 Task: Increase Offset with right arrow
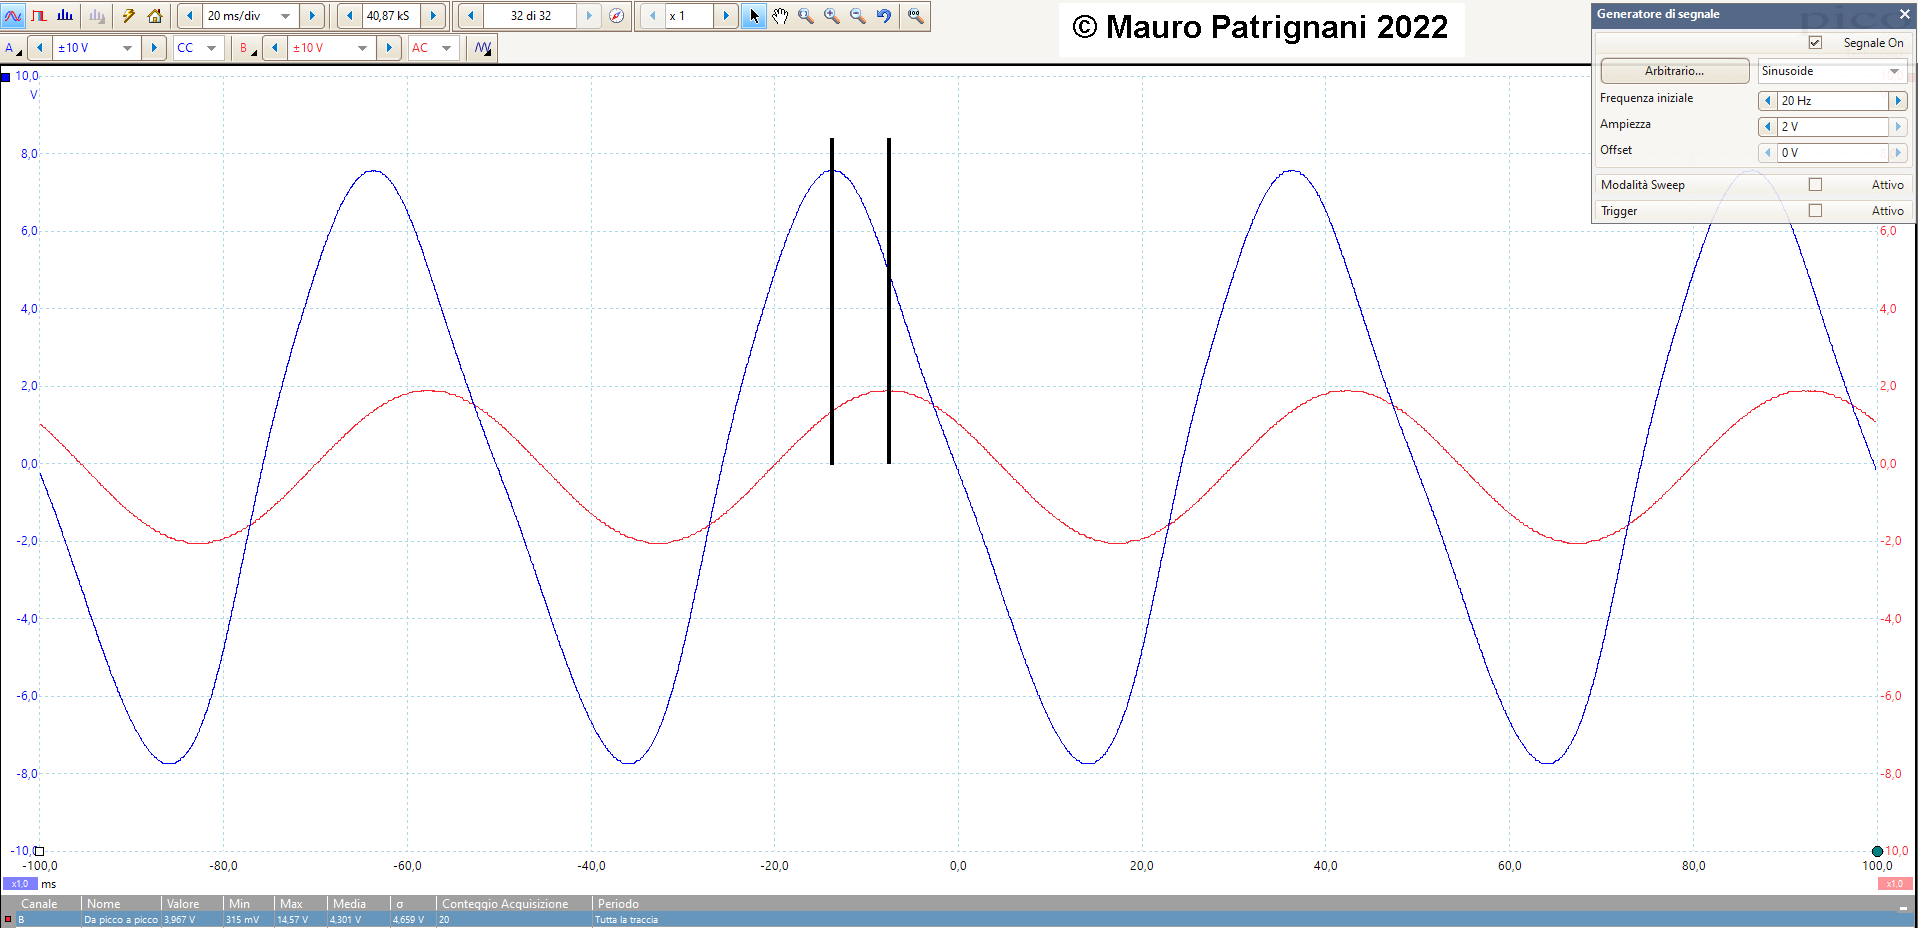tap(1898, 153)
